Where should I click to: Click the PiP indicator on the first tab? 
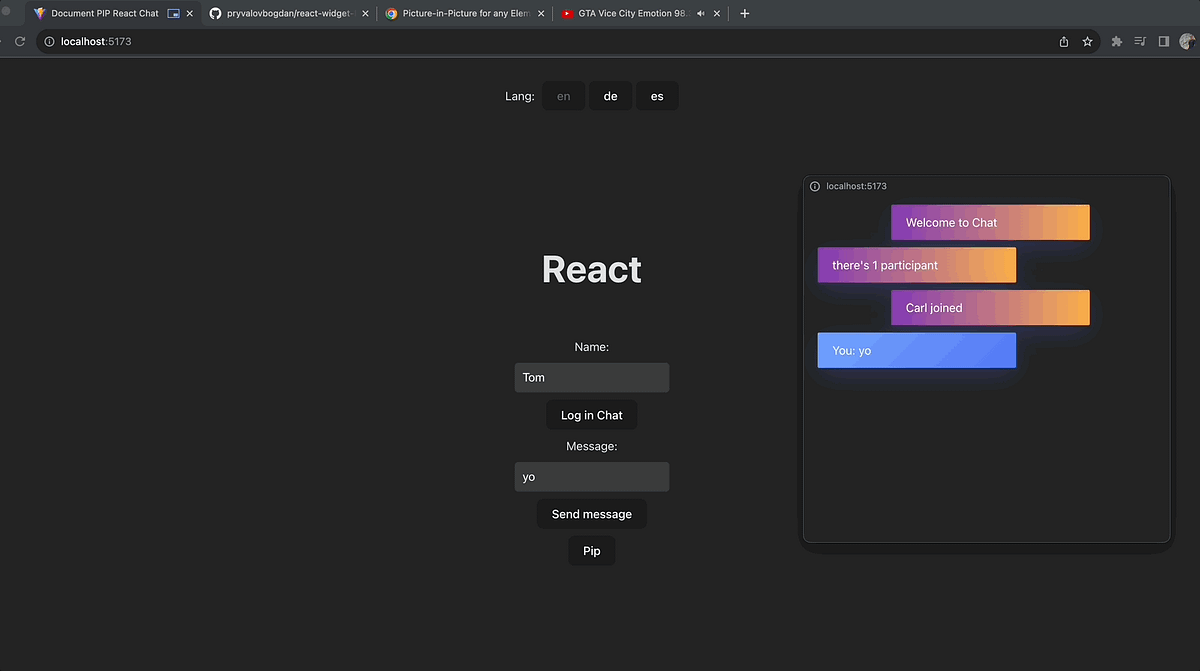pos(171,13)
